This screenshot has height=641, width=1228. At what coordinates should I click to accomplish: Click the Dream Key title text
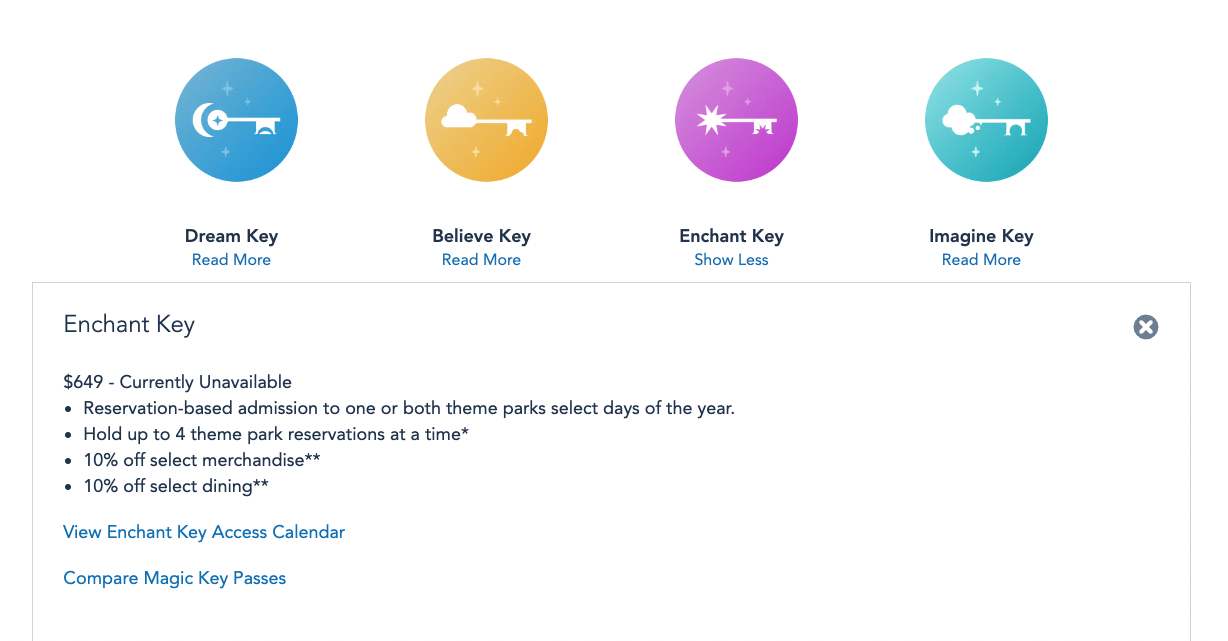[x=231, y=236]
